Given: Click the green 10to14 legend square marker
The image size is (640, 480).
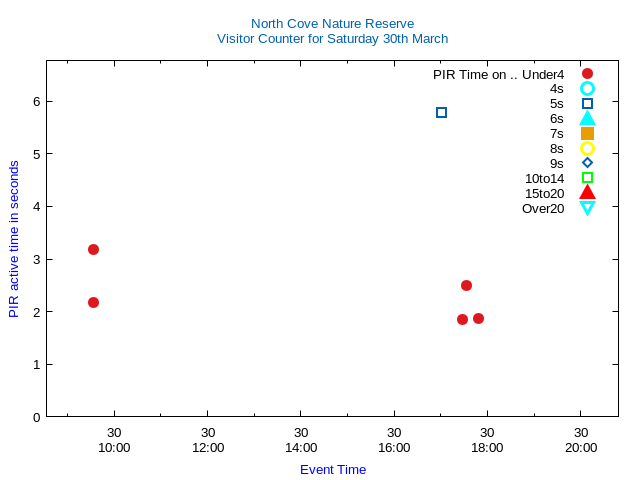Looking at the screenshot, I should click(587, 178).
